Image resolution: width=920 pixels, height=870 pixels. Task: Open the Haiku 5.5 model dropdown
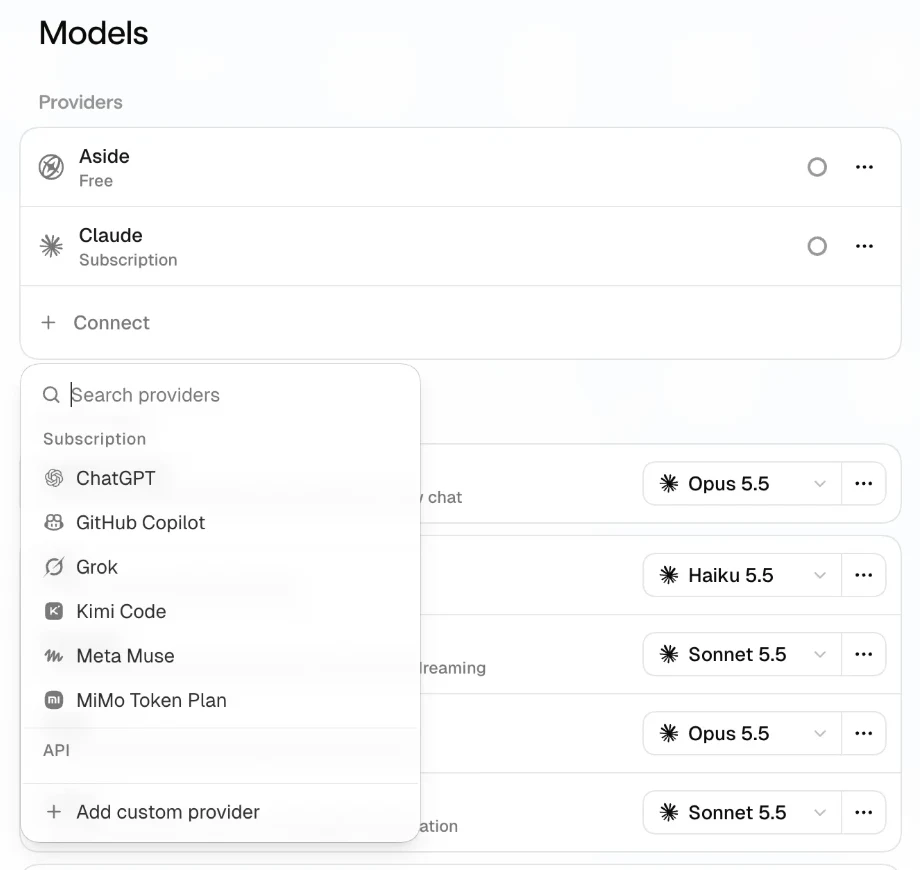pos(742,575)
